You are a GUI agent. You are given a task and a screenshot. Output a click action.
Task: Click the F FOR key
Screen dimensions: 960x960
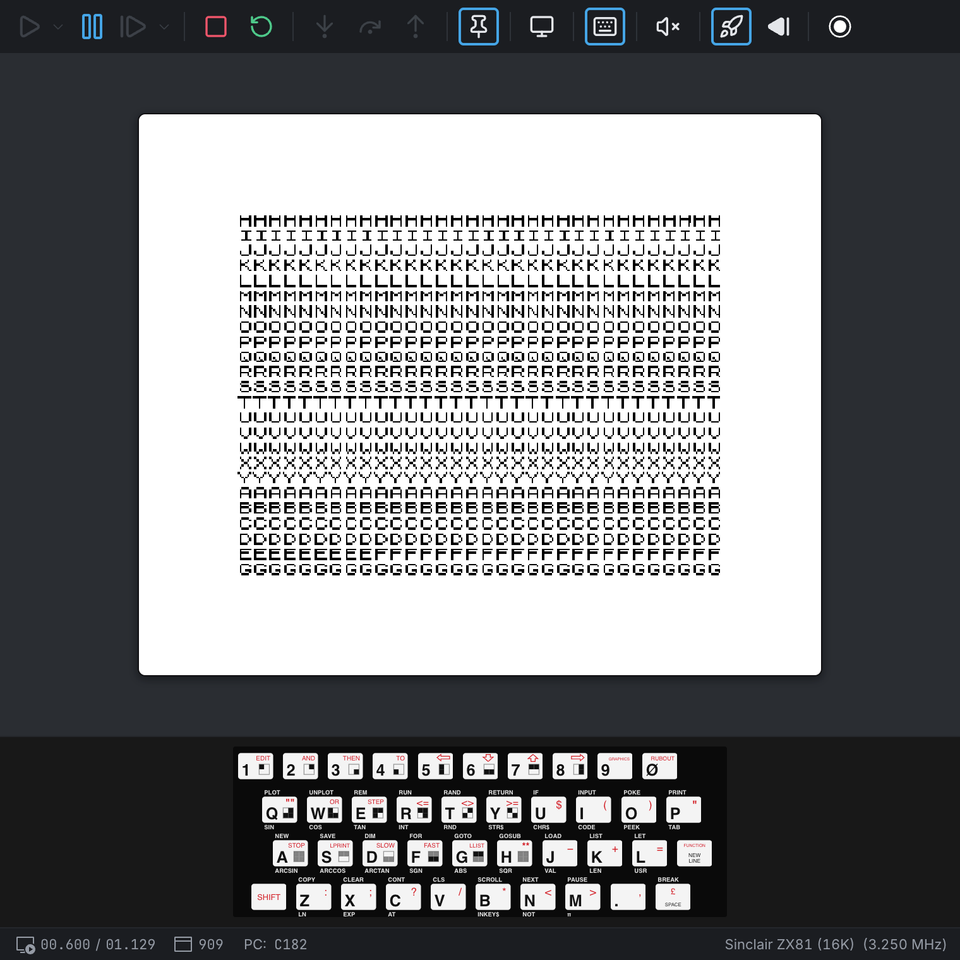pos(425,853)
